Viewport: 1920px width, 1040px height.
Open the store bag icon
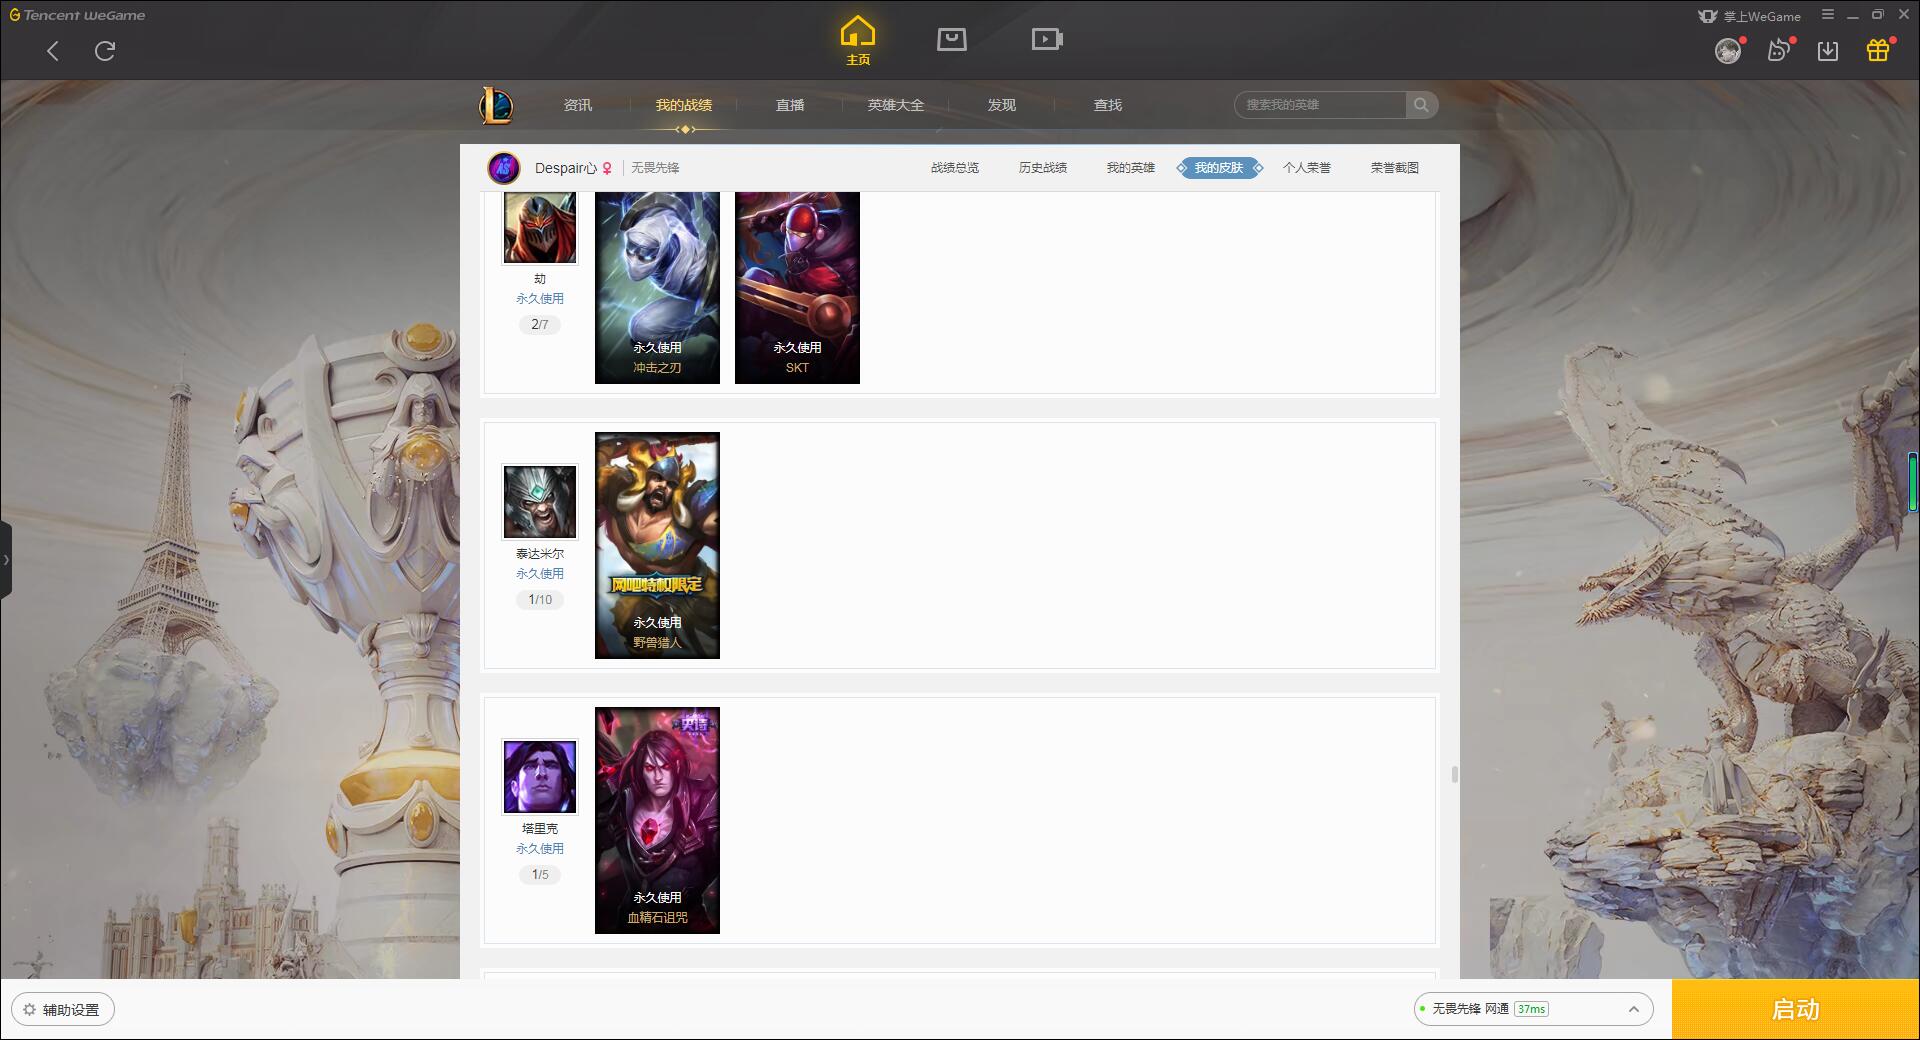tap(951, 39)
